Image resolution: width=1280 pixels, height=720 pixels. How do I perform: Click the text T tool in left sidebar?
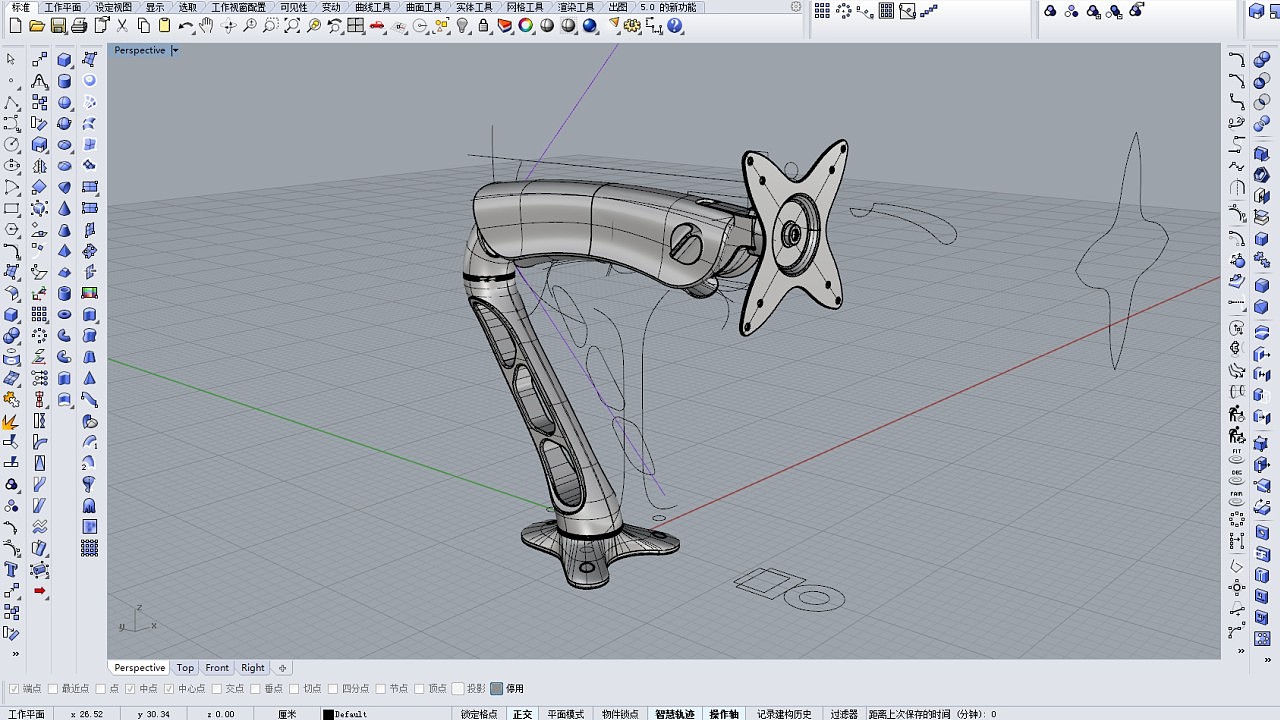[12, 570]
